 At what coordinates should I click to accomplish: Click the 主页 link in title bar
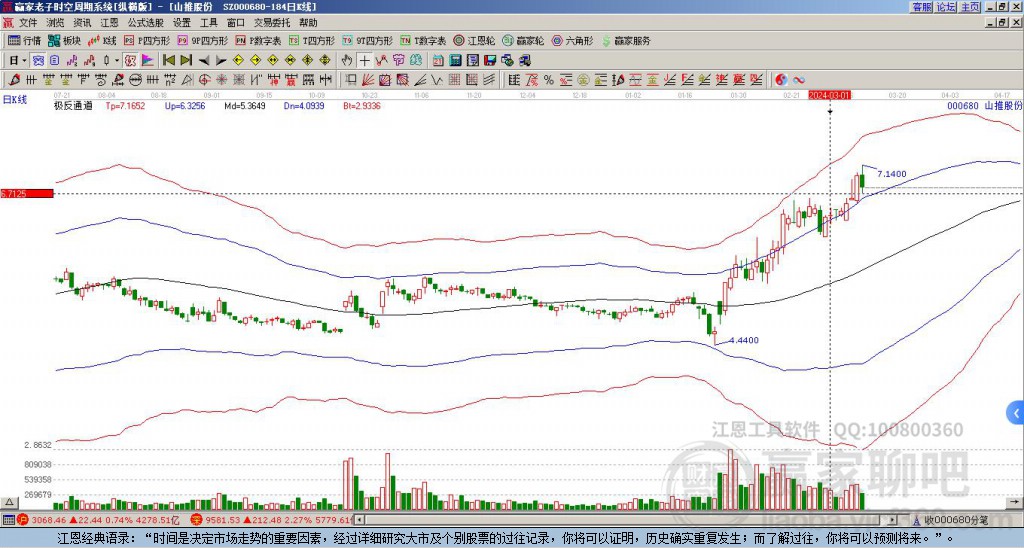(x=970, y=7)
